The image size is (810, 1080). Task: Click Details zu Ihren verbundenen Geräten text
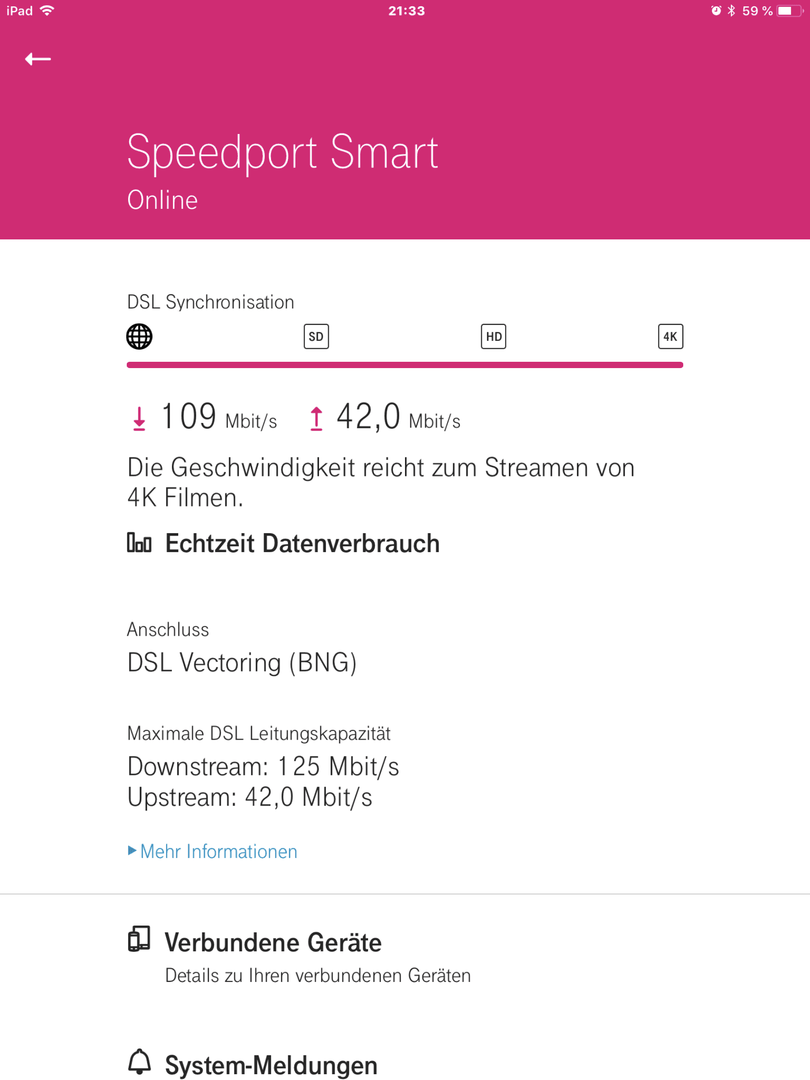coord(318,975)
